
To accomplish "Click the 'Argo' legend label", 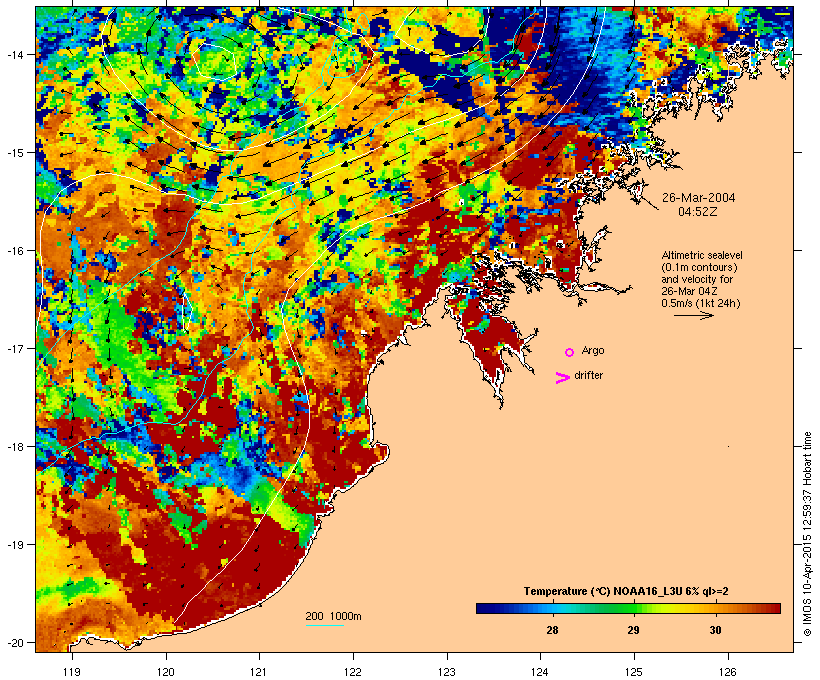I will tap(593, 350).
